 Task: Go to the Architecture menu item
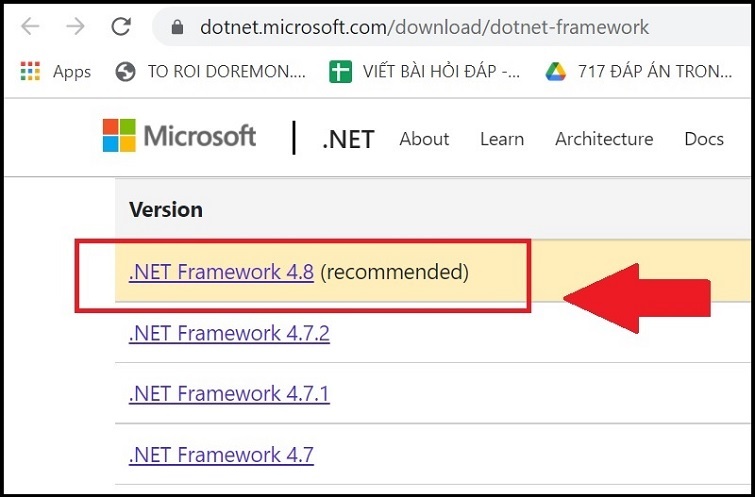604,139
